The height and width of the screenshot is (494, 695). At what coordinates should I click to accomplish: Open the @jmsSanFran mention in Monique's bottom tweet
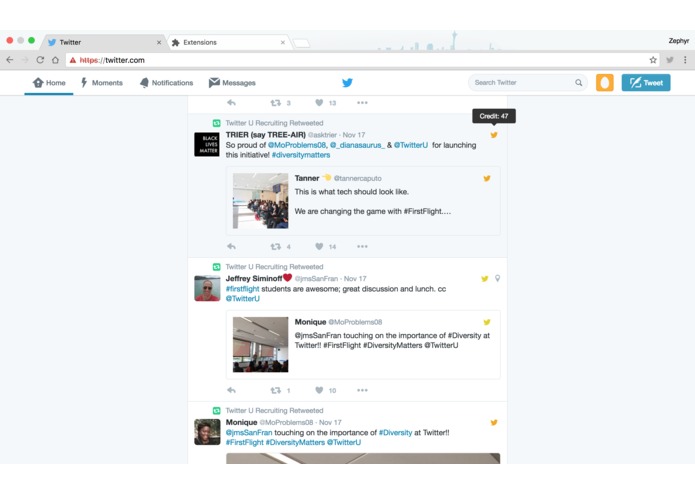pos(249,432)
